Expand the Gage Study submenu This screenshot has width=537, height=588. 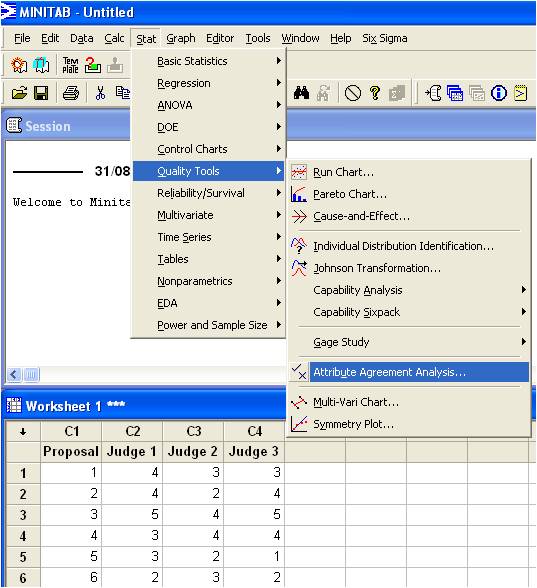[x=409, y=342]
